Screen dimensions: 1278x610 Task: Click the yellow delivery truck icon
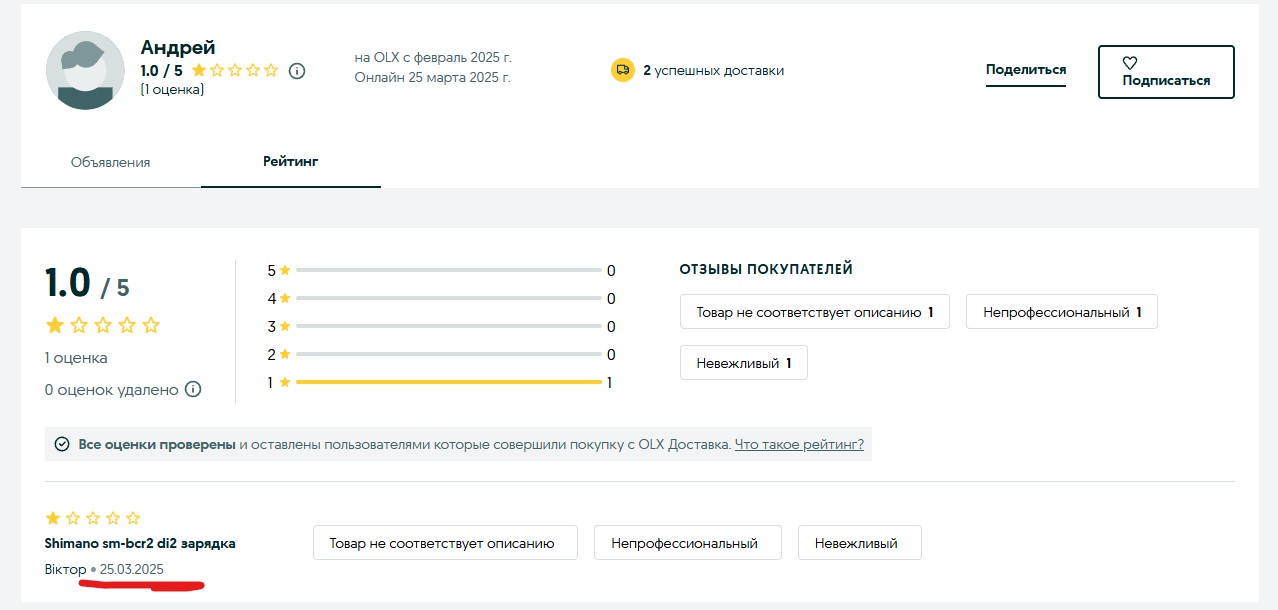(x=623, y=70)
